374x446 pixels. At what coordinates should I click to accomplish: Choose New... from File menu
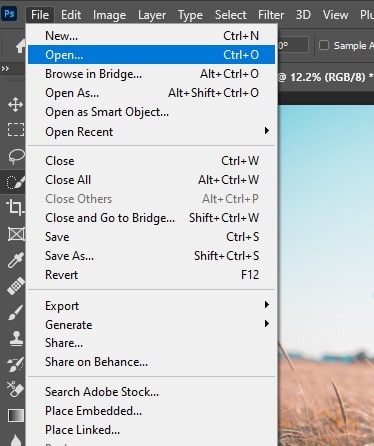pos(151,36)
